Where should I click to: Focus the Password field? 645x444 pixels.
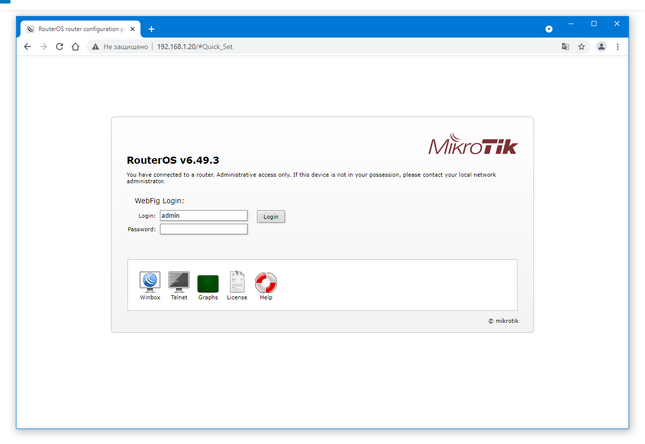(x=204, y=229)
